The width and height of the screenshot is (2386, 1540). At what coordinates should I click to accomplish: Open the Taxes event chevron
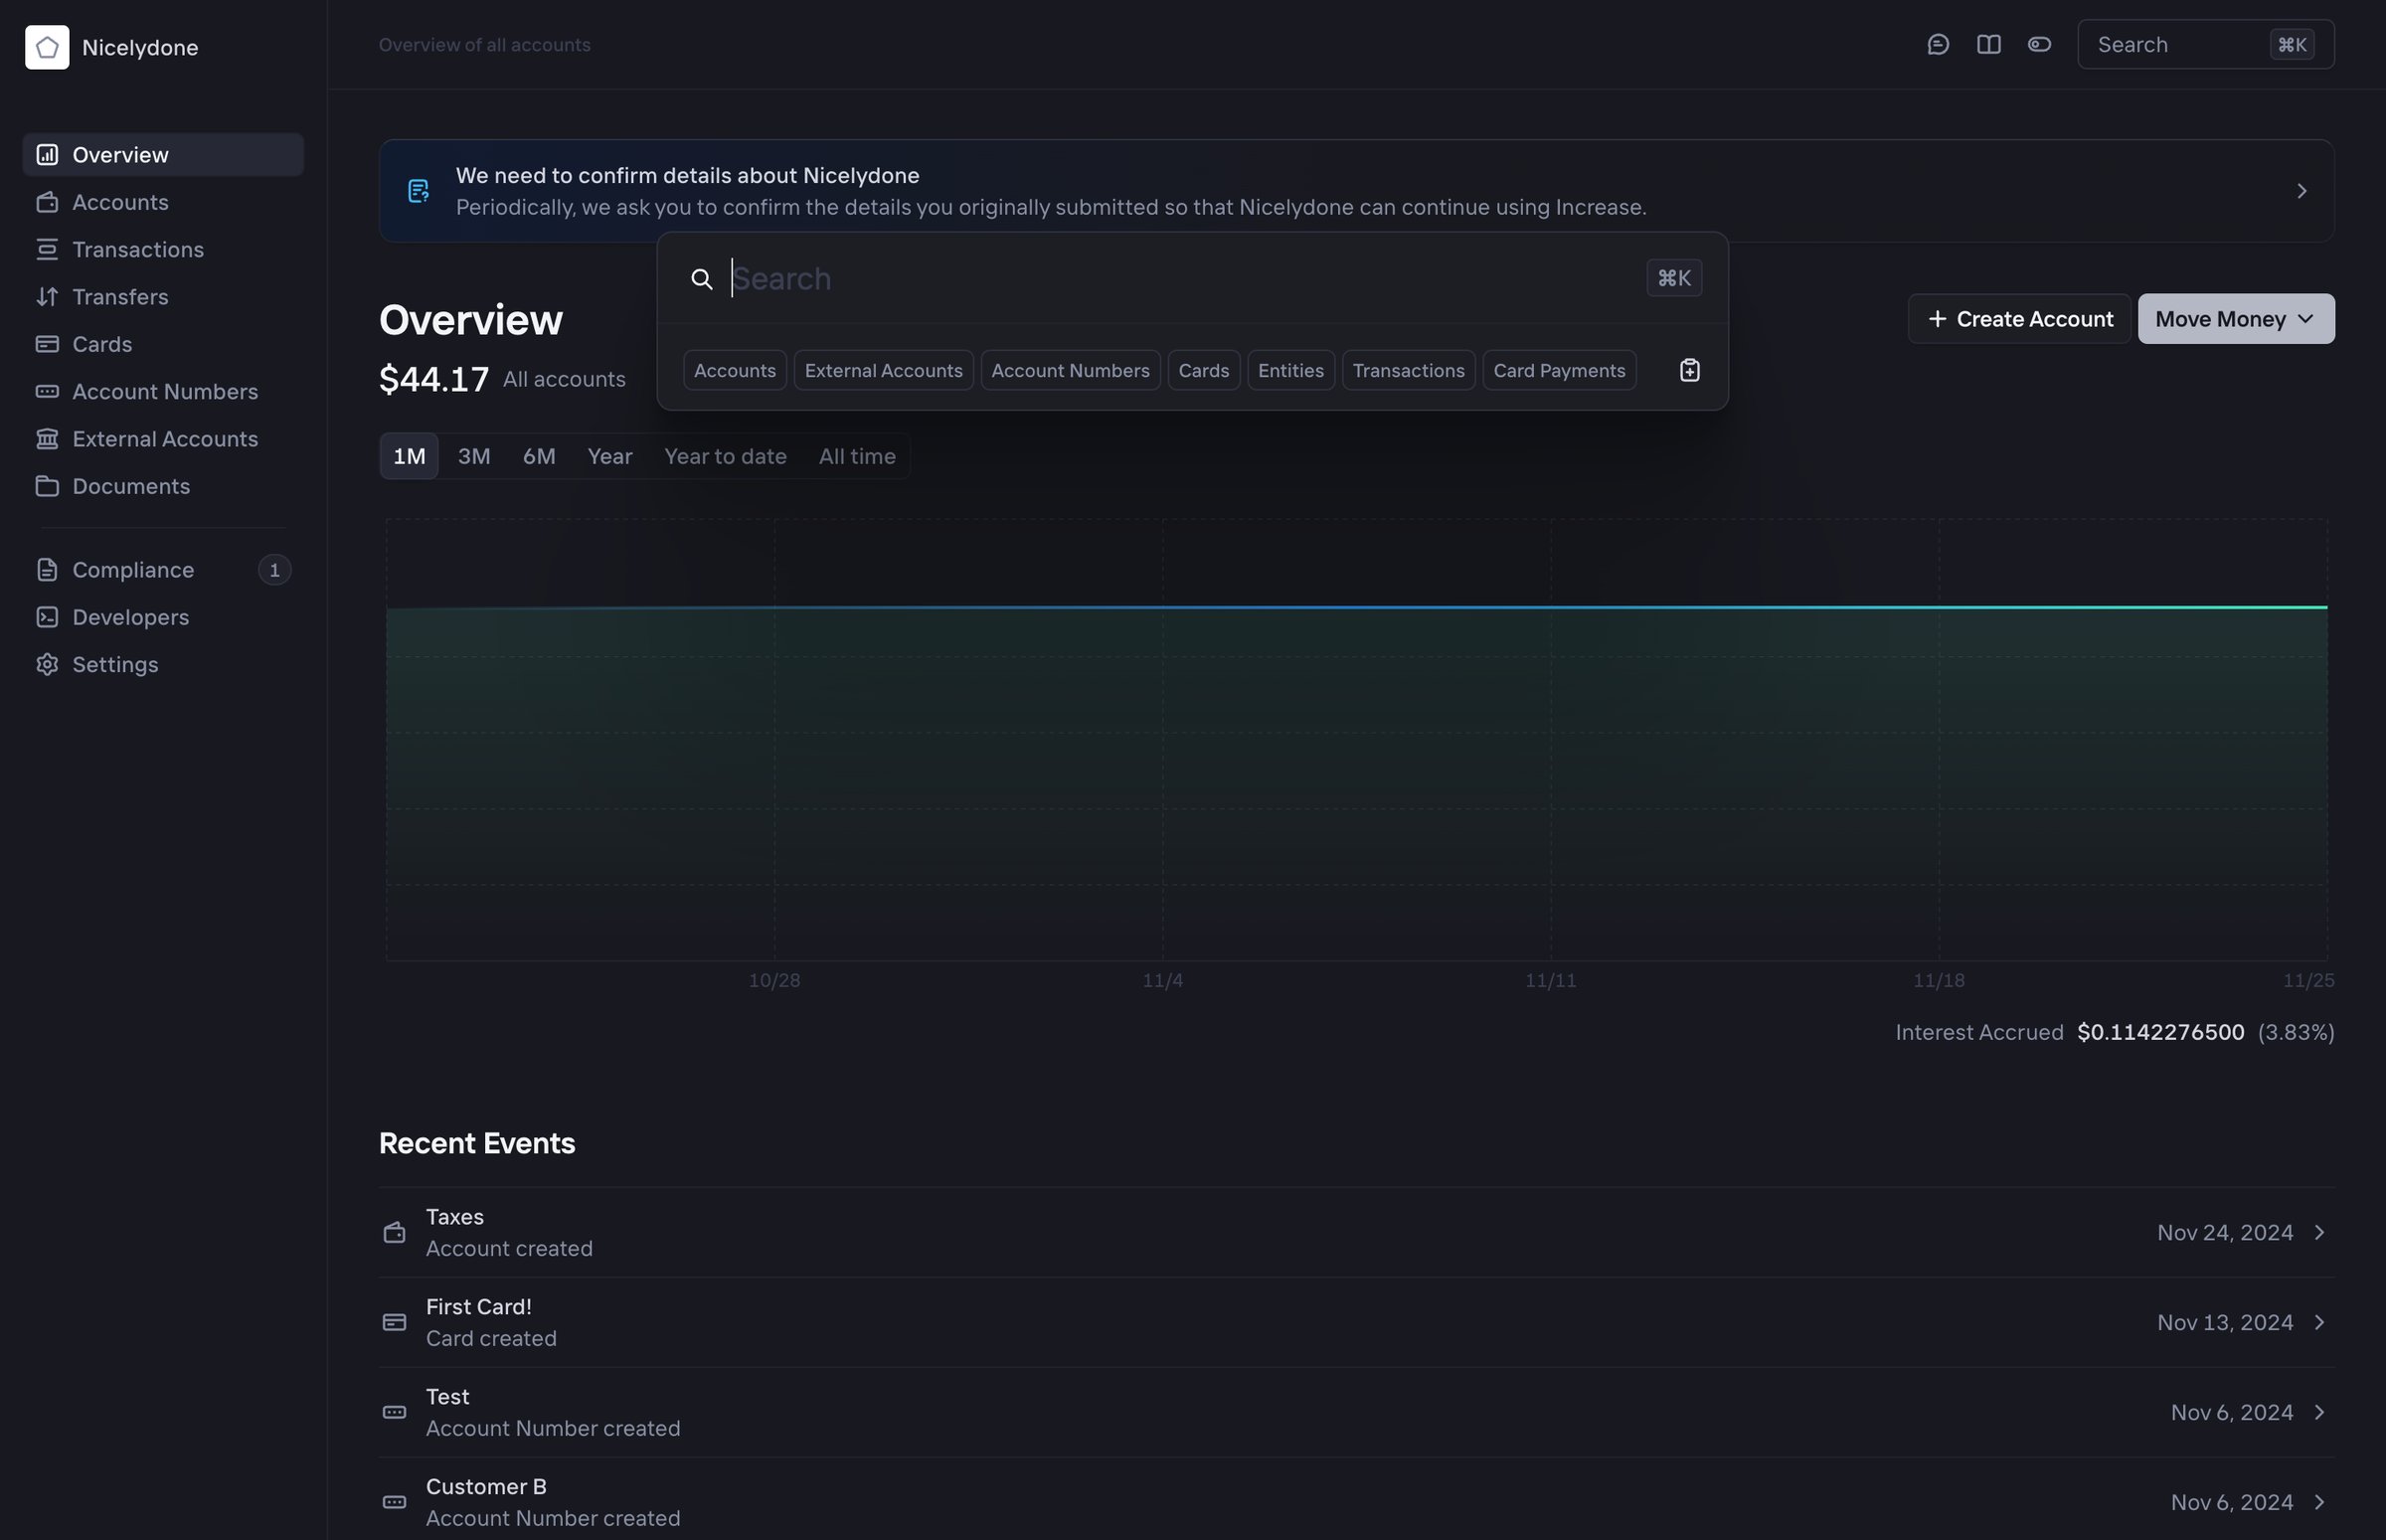(2320, 1232)
